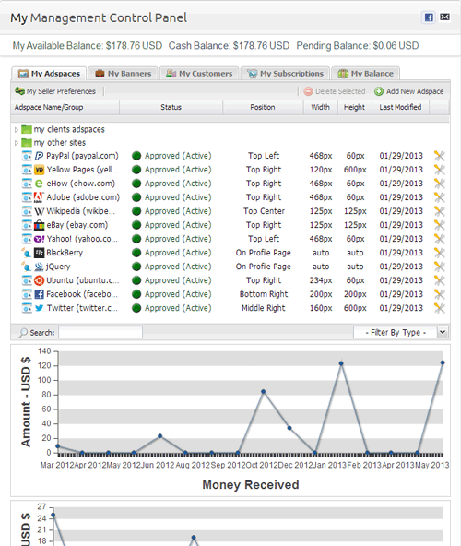Click into the Search field

101,333
